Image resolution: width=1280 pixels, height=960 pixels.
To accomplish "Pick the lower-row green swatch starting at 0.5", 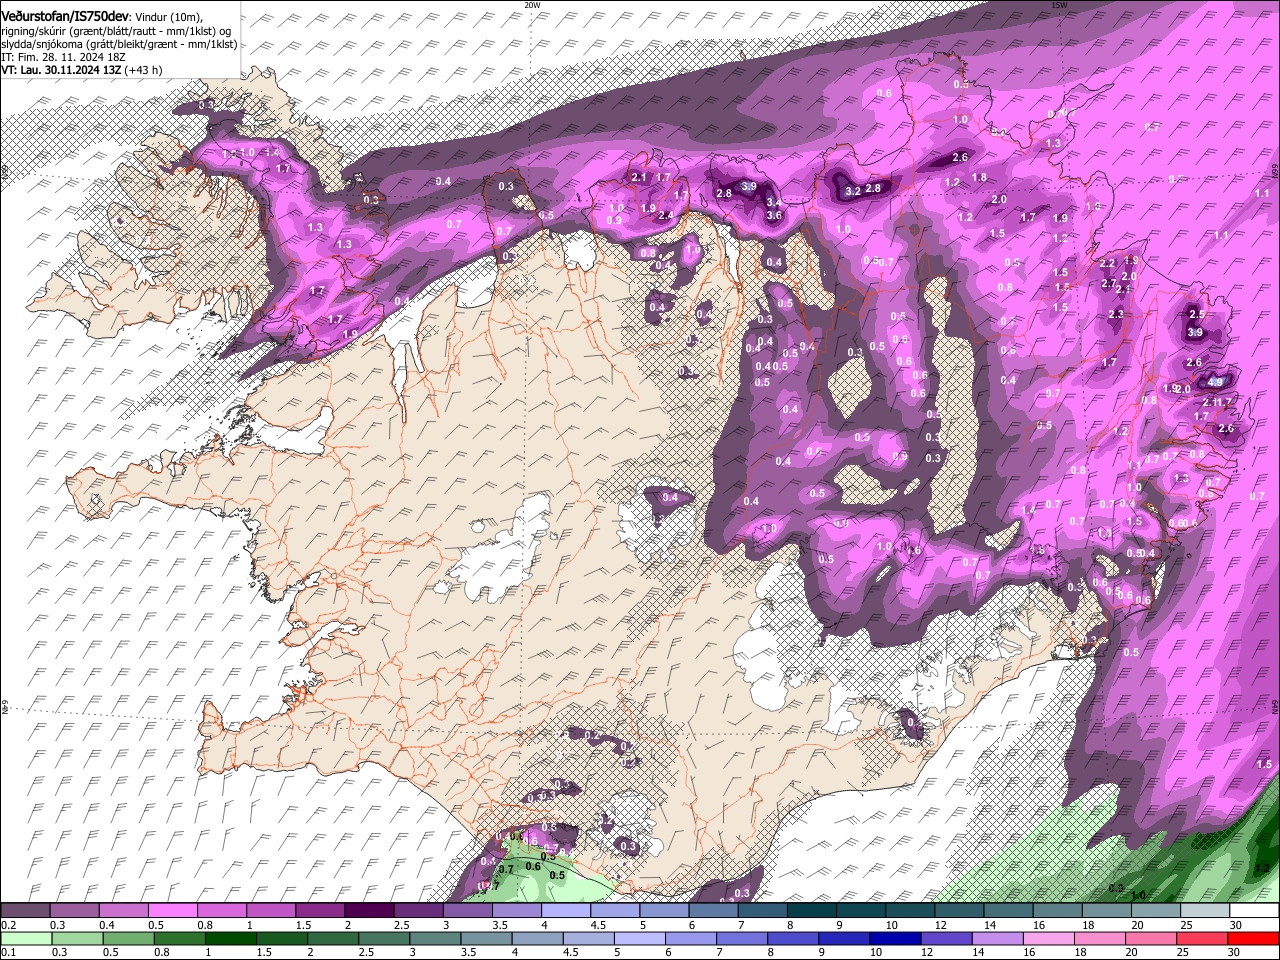I will pos(129,939).
